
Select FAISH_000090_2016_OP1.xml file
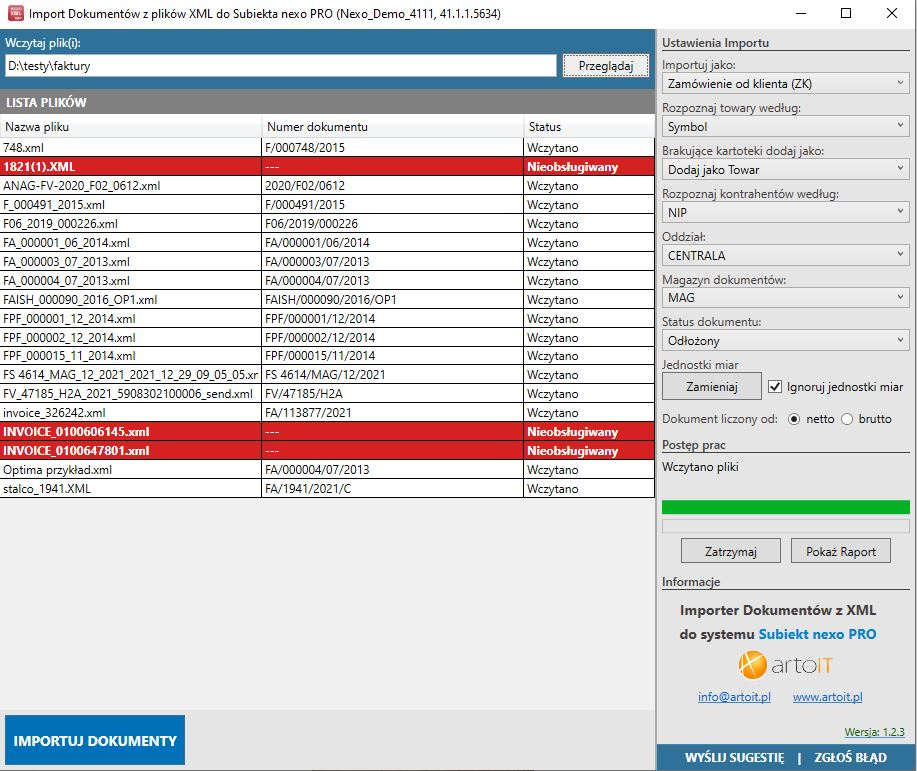327,300
